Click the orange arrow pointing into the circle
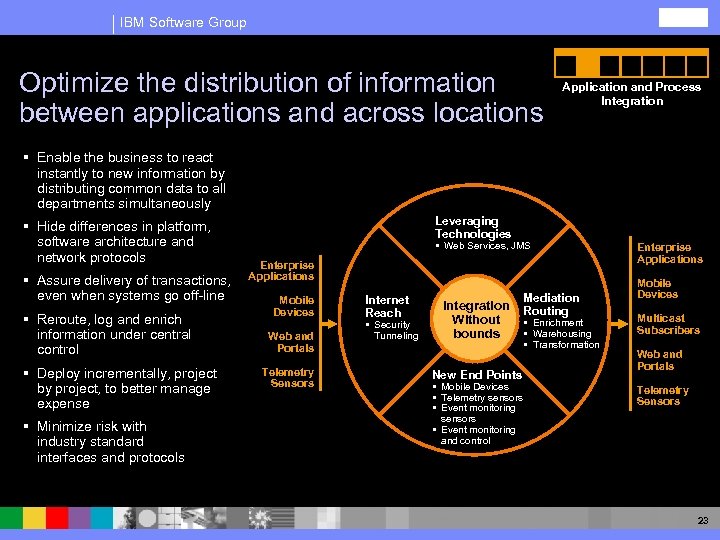This screenshot has width=720, height=540. pyautogui.click(x=330, y=324)
